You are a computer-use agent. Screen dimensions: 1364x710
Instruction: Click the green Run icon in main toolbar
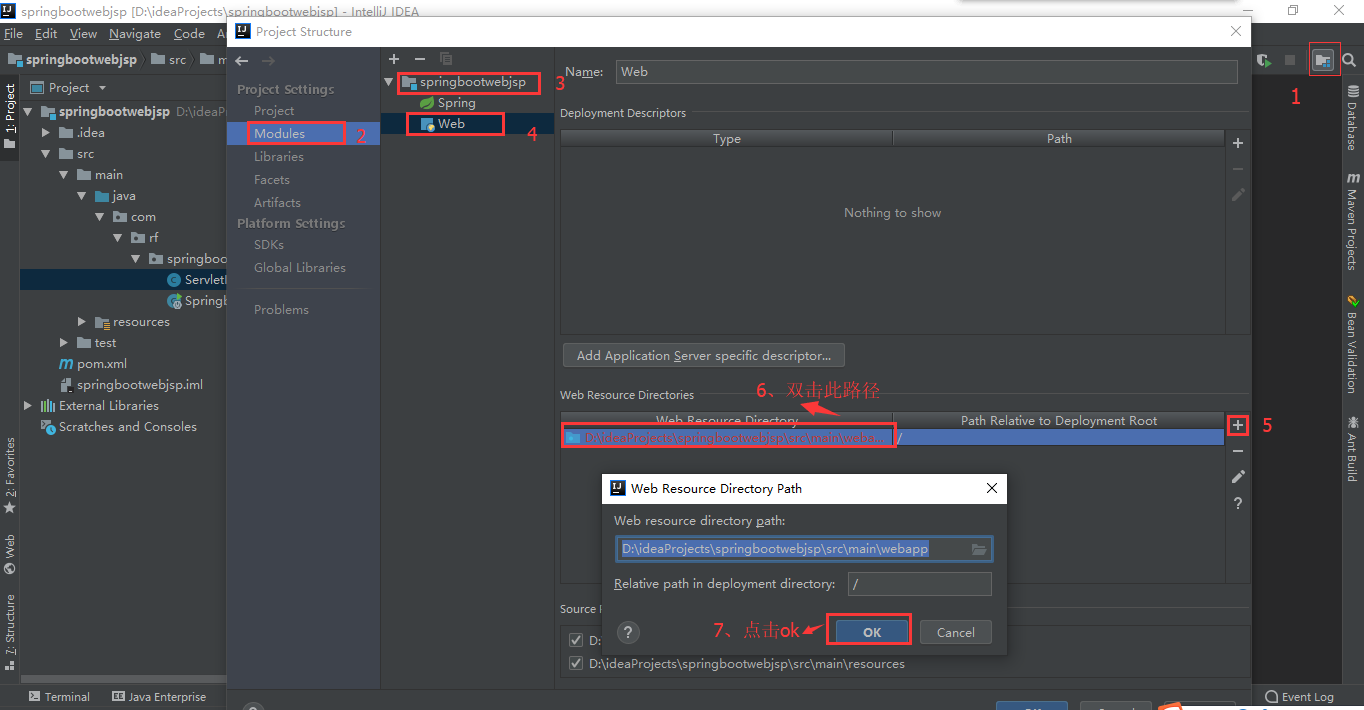click(x=1264, y=61)
